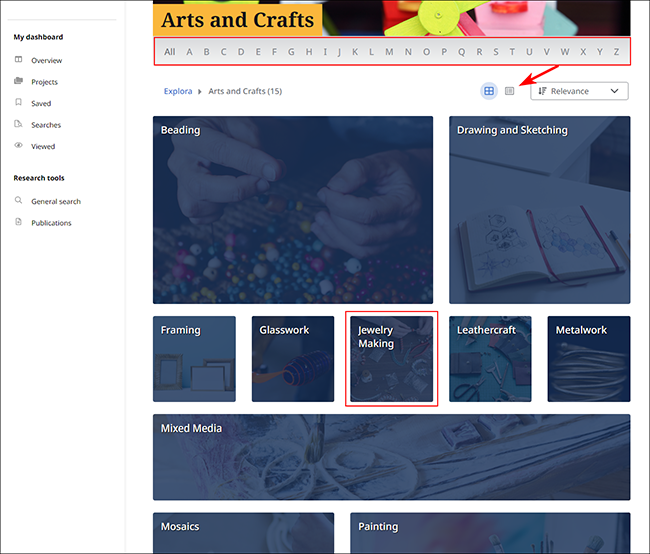Click the Searches icon in sidebar

[x=18, y=124]
